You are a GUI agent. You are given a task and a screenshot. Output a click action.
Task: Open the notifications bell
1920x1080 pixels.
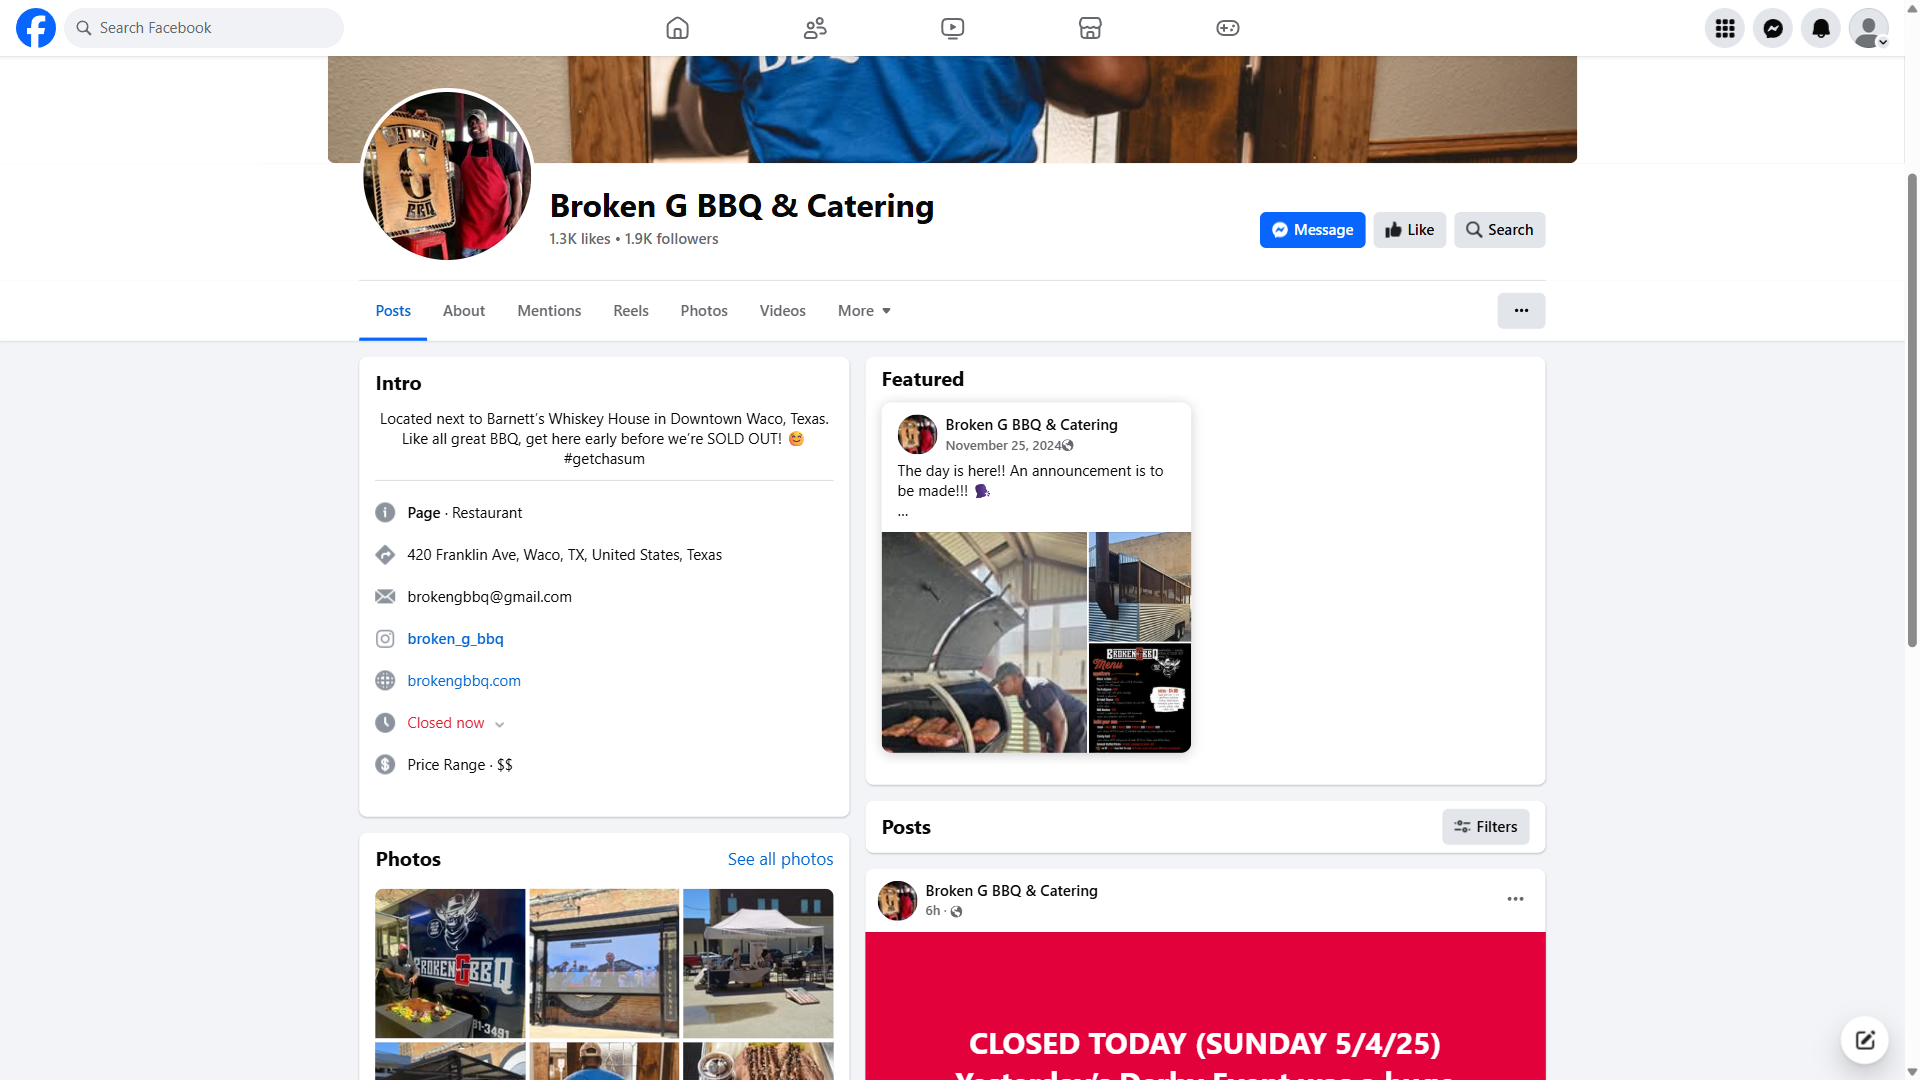click(x=1821, y=28)
